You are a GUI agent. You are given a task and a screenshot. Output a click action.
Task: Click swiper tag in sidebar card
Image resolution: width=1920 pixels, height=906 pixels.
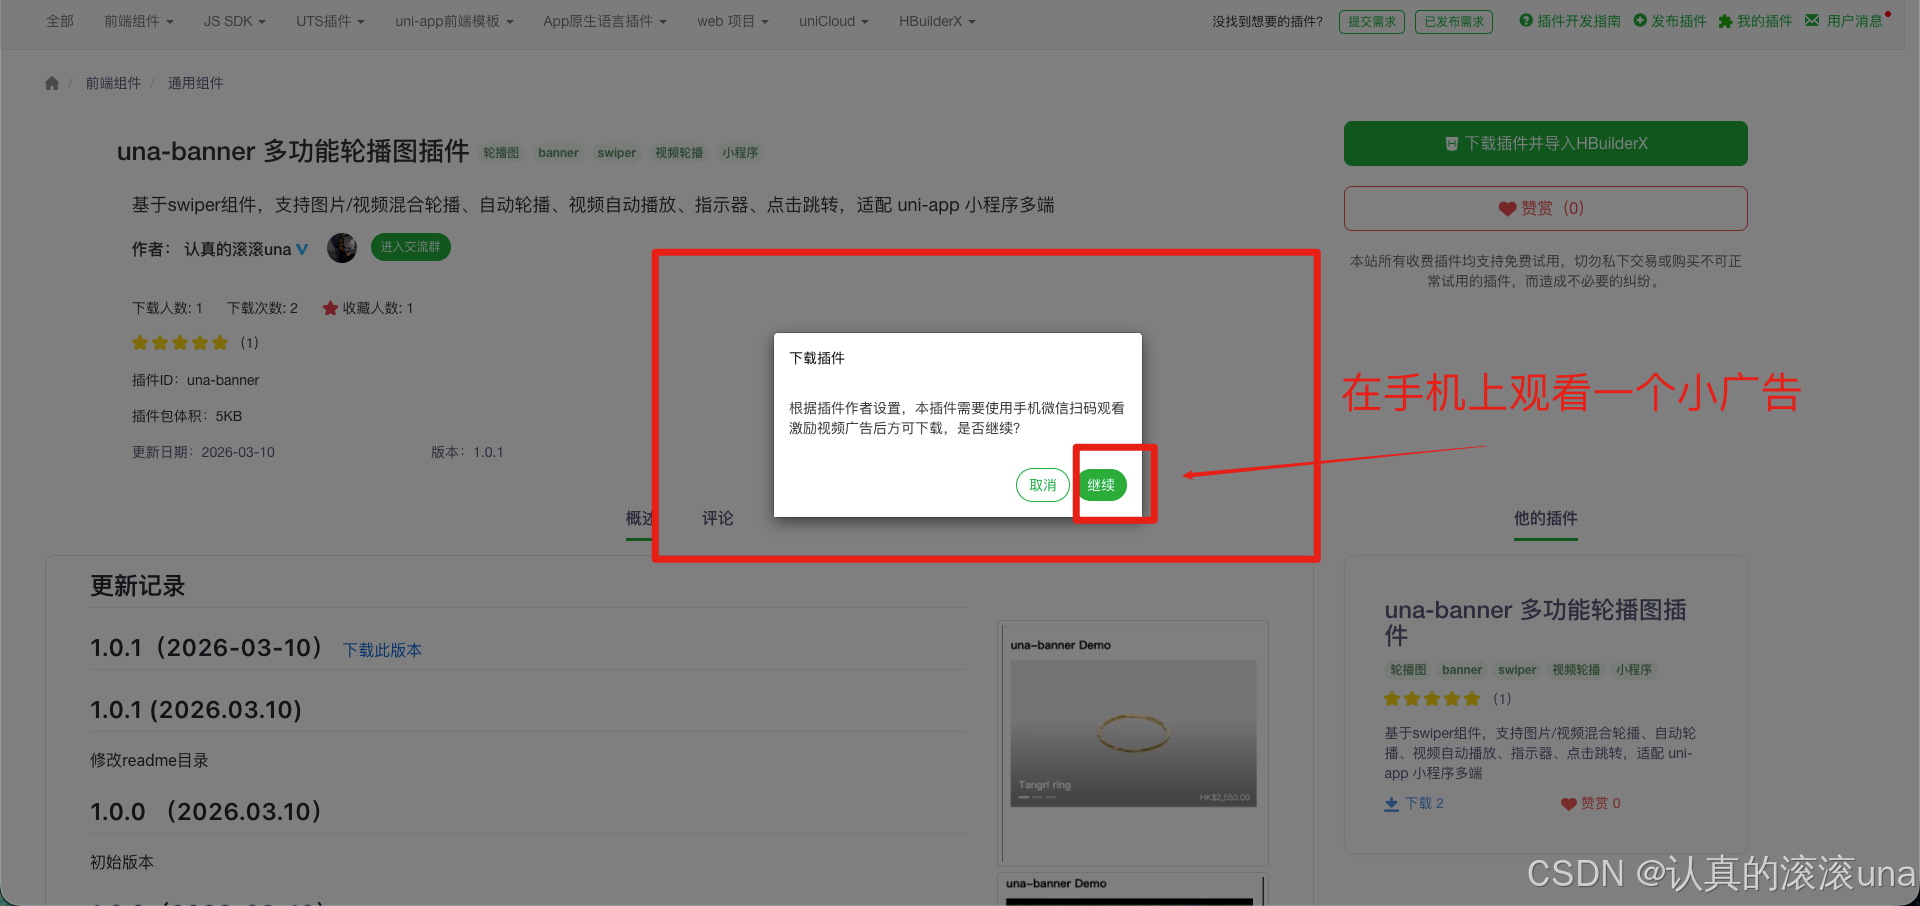tap(1517, 670)
